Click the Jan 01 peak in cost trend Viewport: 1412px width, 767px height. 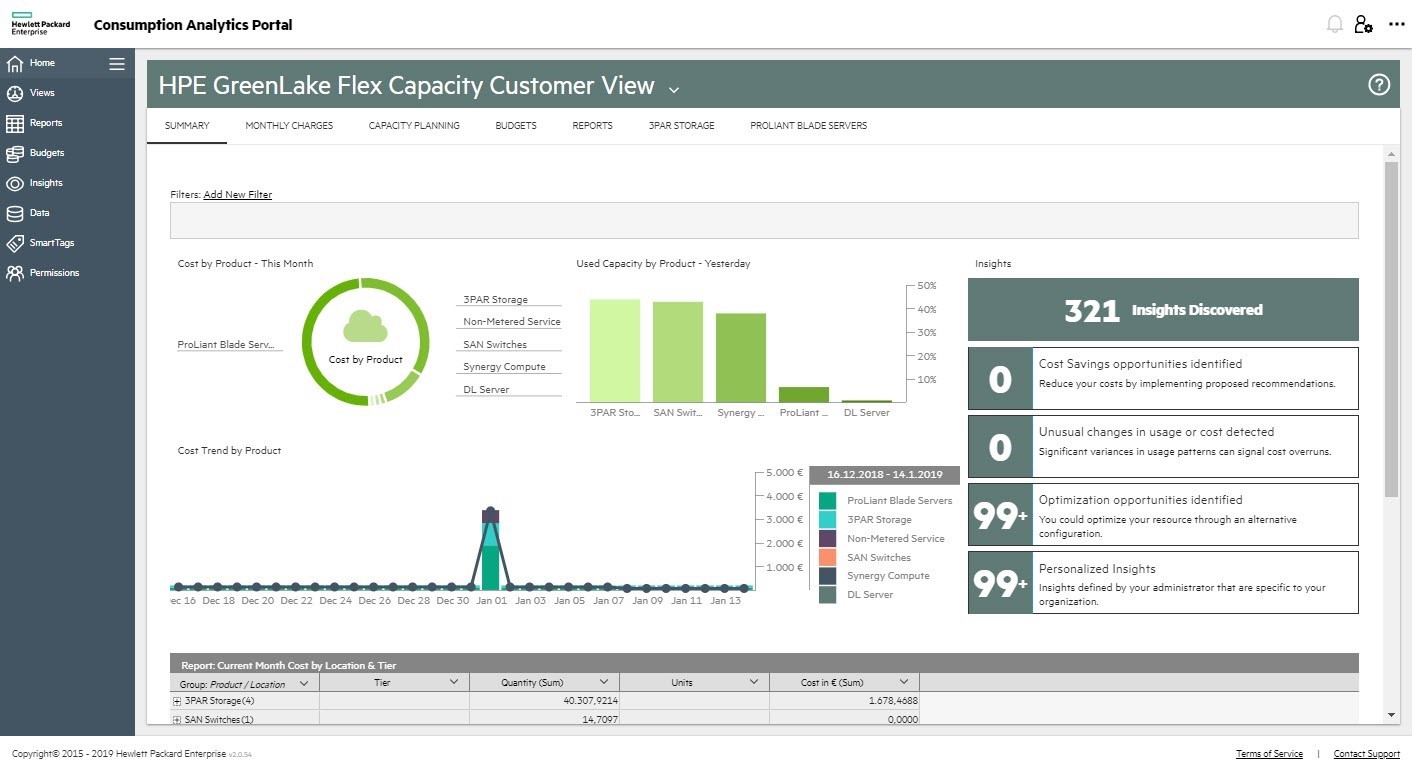pyautogui.click(x=490, y=511)
